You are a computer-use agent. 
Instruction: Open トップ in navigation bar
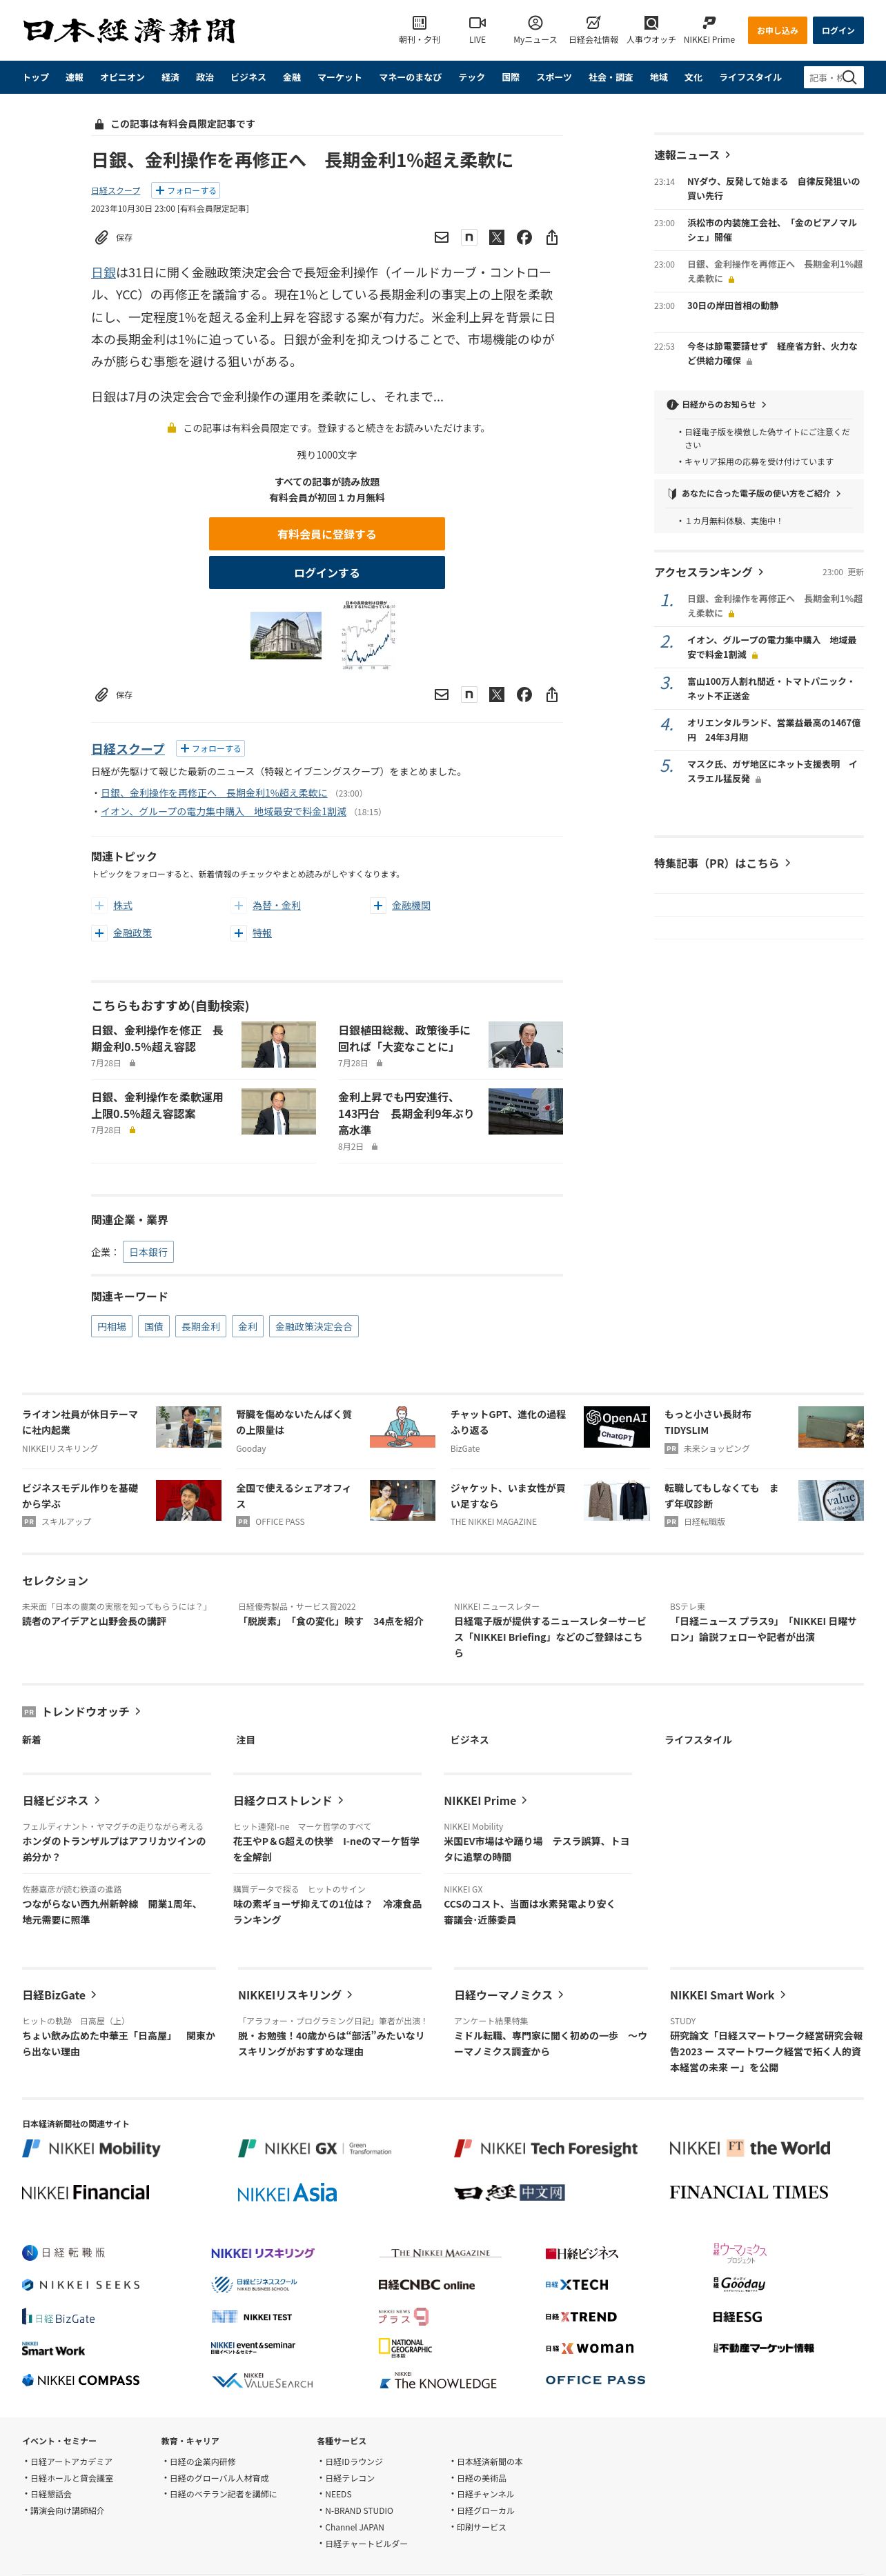(x=36, y=77)
